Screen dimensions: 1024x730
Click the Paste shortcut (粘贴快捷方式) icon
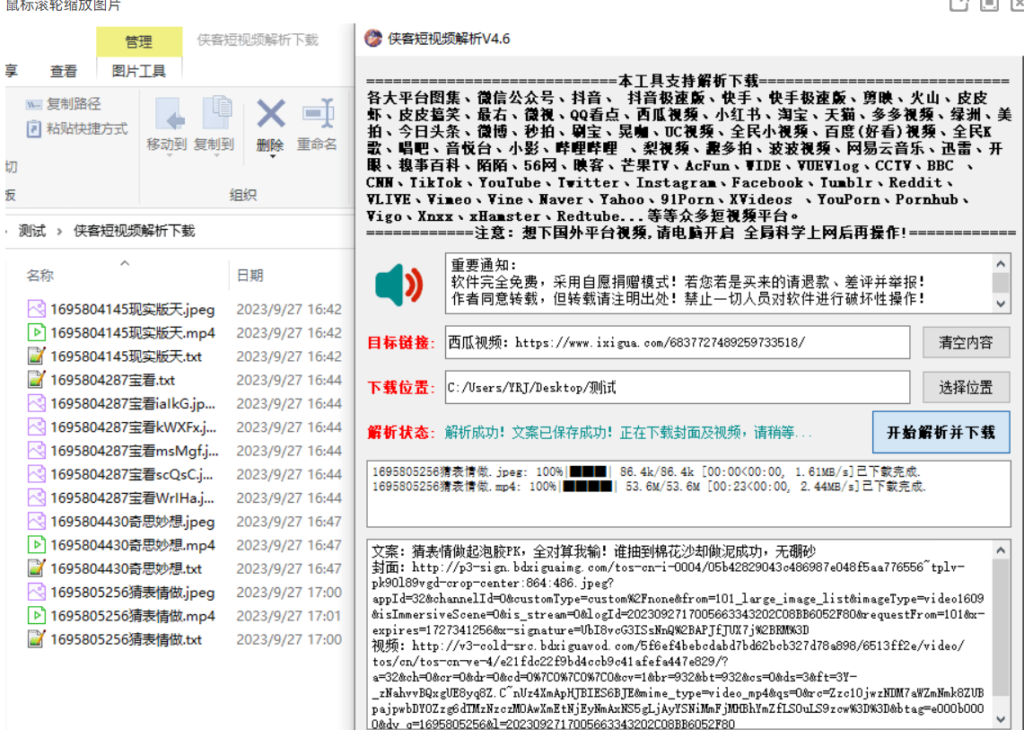click(35, 129)
